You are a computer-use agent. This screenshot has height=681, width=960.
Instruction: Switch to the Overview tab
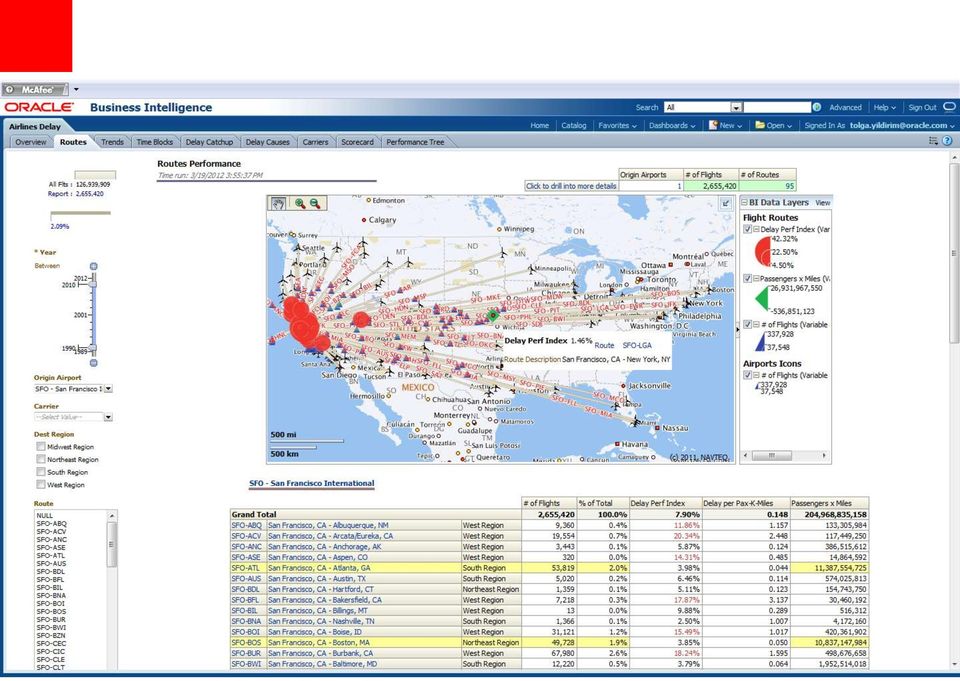(x=31, y=141)
